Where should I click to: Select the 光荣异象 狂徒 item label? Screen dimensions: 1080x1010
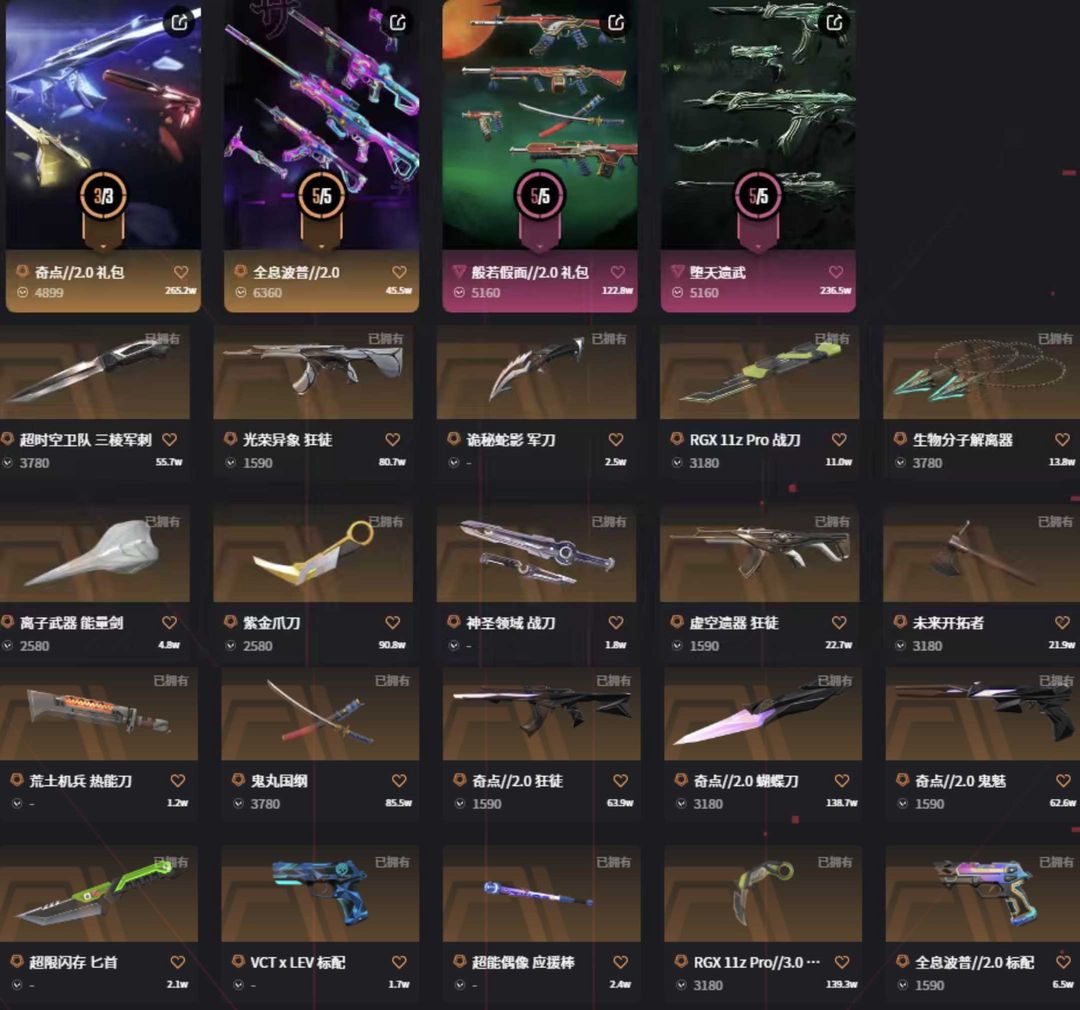click(287, 440)
